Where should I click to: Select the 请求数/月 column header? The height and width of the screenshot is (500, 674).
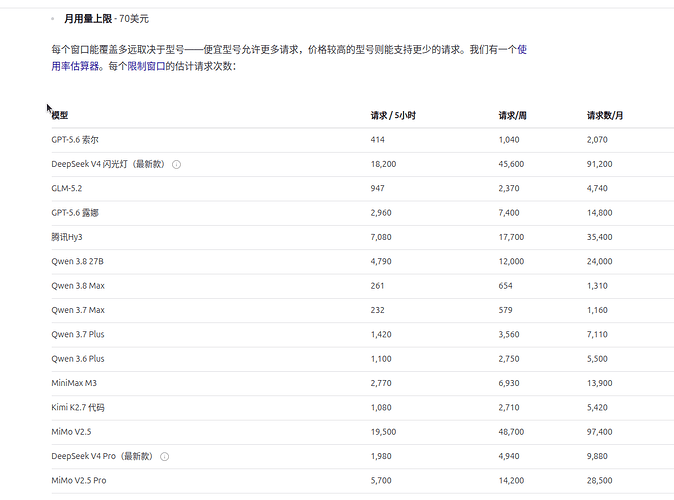(605, 115)
